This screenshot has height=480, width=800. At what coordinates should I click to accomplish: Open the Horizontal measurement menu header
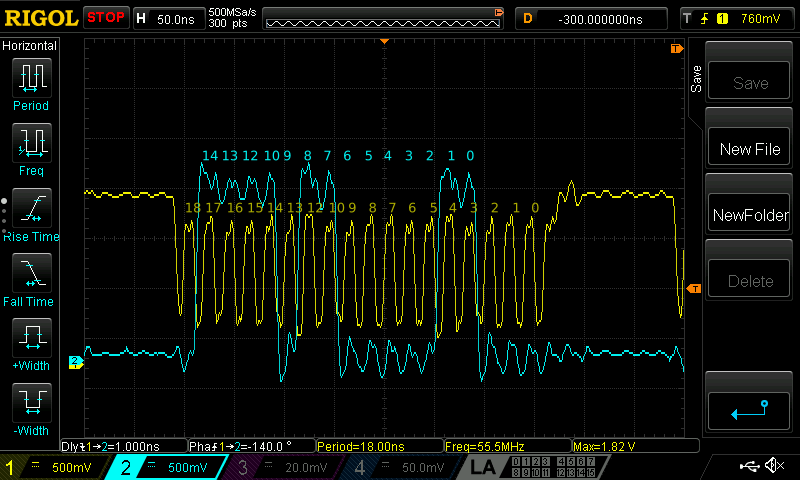click(30, 46)
